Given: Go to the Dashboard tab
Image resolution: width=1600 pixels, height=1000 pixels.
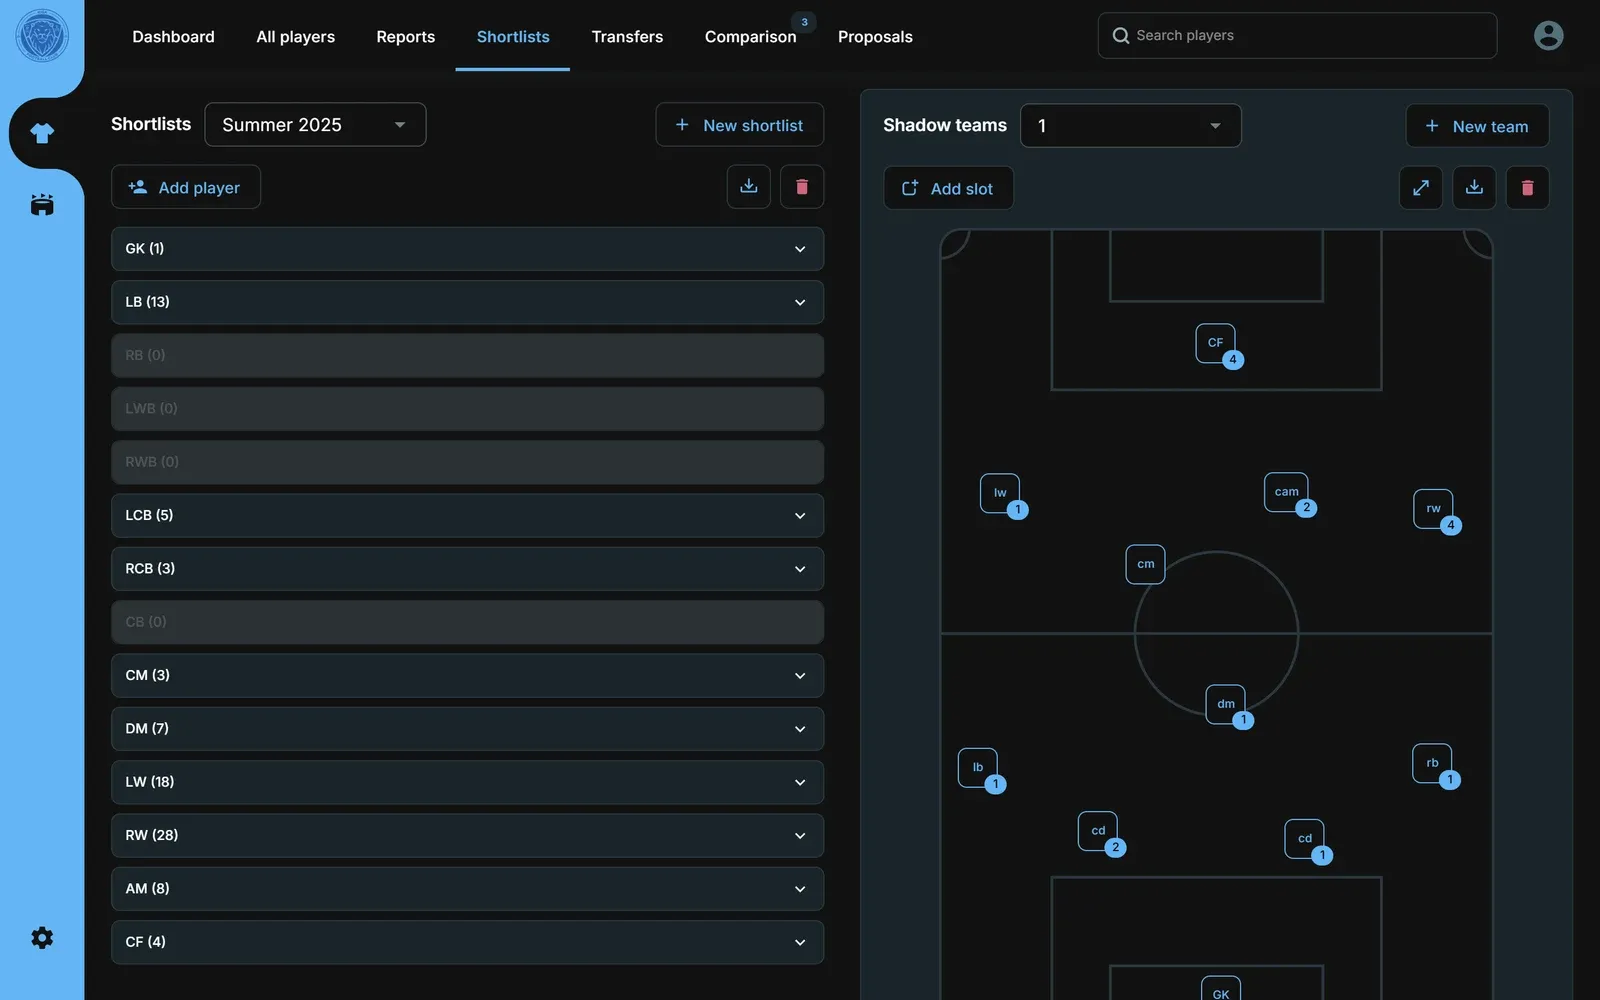Looking at the screenshot, I should tap(173, 37).
